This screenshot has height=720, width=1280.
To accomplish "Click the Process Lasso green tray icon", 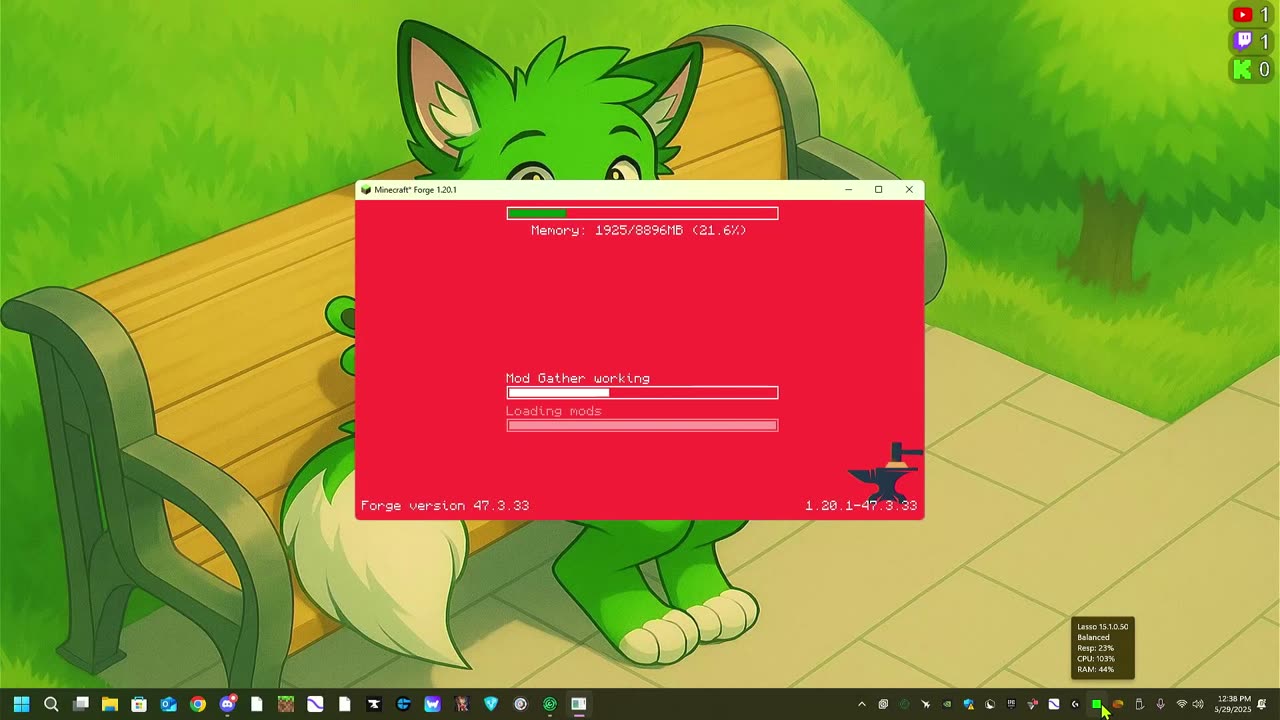I will point(1097,704).
